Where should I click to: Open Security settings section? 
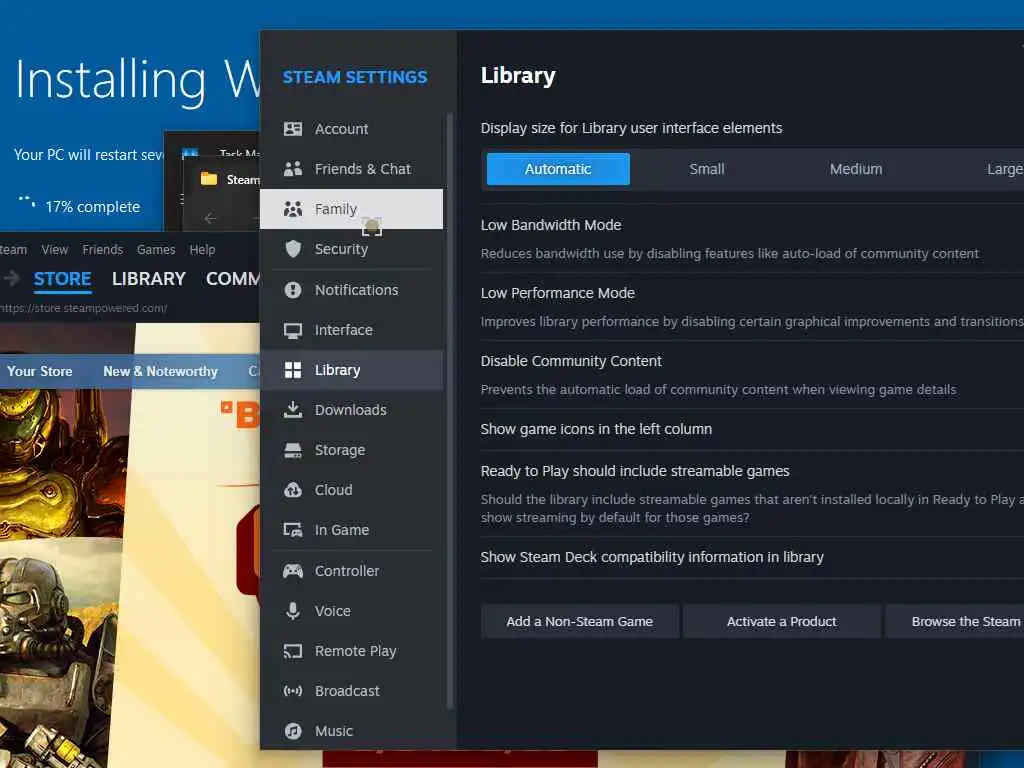pyautogui.click(x=351, y=249)
